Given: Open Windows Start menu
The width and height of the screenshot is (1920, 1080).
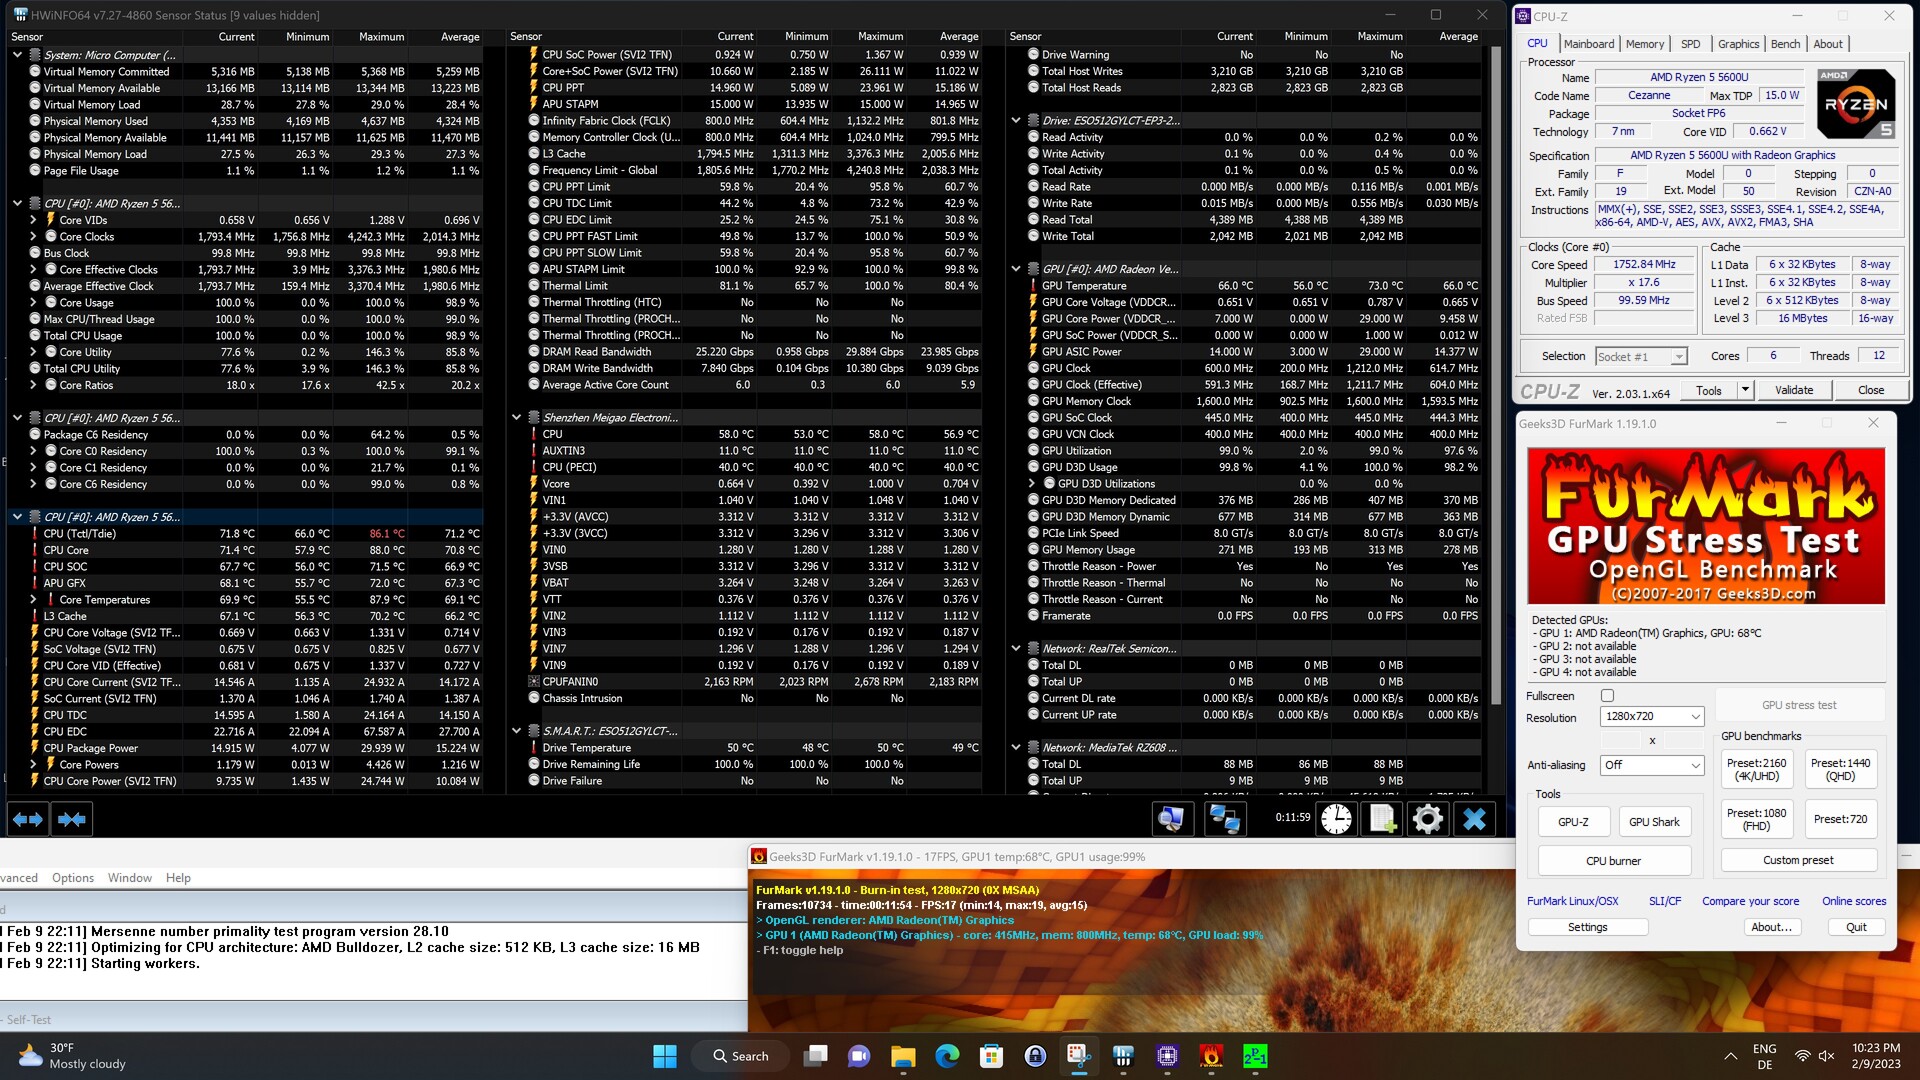Looking at the screenshot, I should tap(665, 1056).
